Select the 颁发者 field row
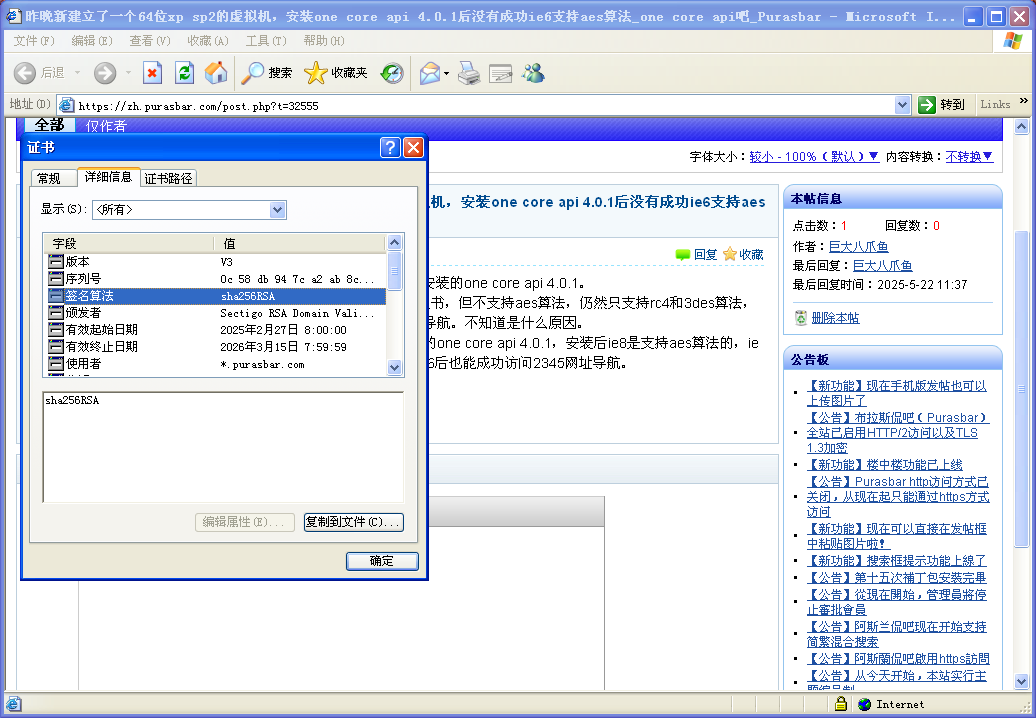 click(x=215, y=312)
